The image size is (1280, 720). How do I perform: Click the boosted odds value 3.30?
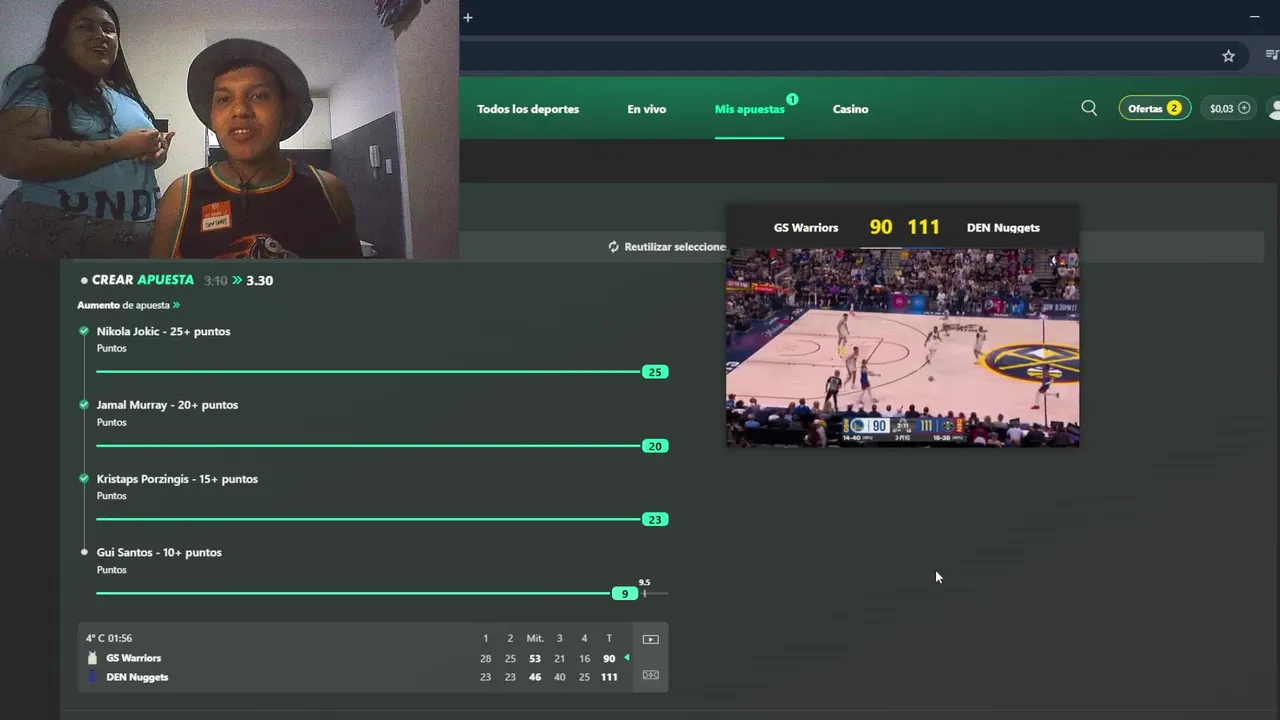point(260,280)
